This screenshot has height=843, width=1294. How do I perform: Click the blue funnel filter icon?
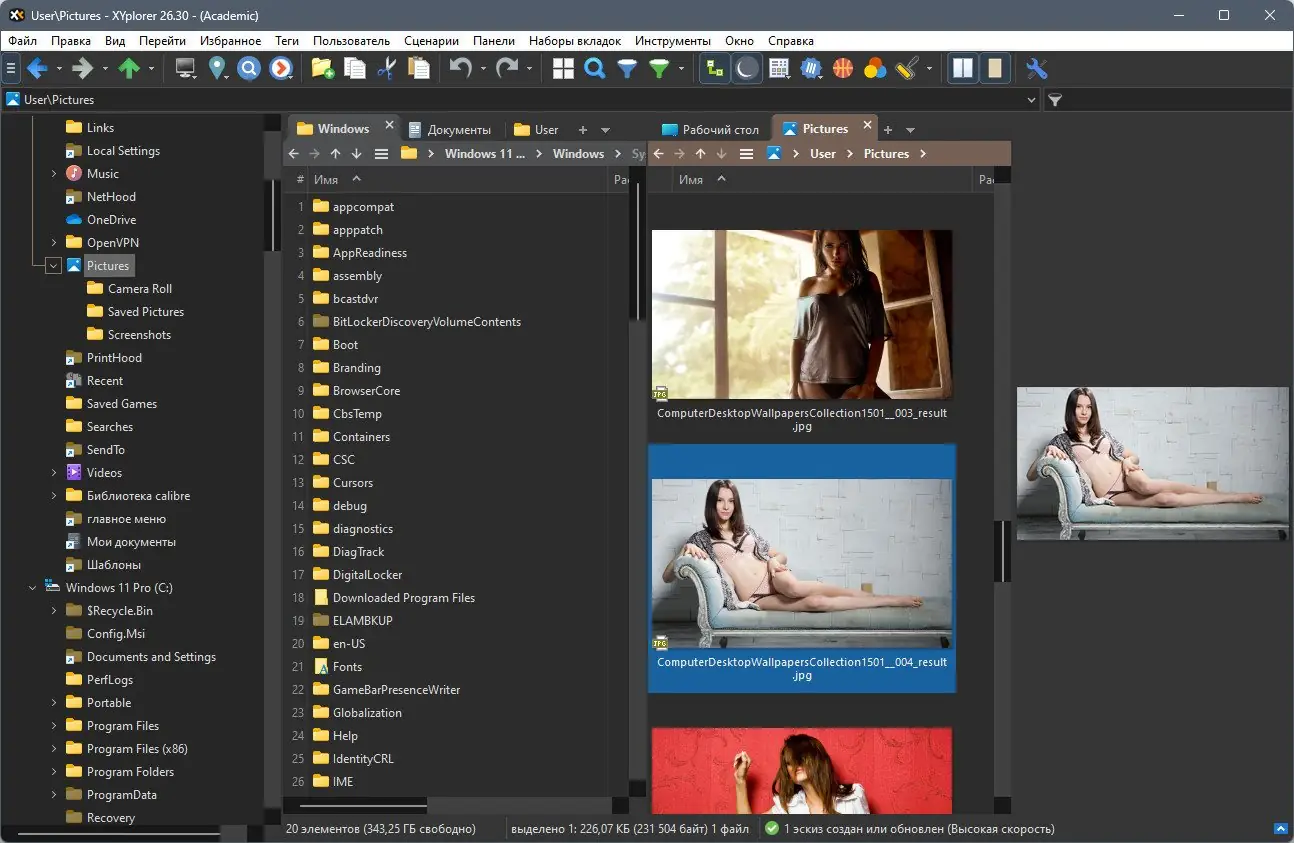(x=627, y=68)
